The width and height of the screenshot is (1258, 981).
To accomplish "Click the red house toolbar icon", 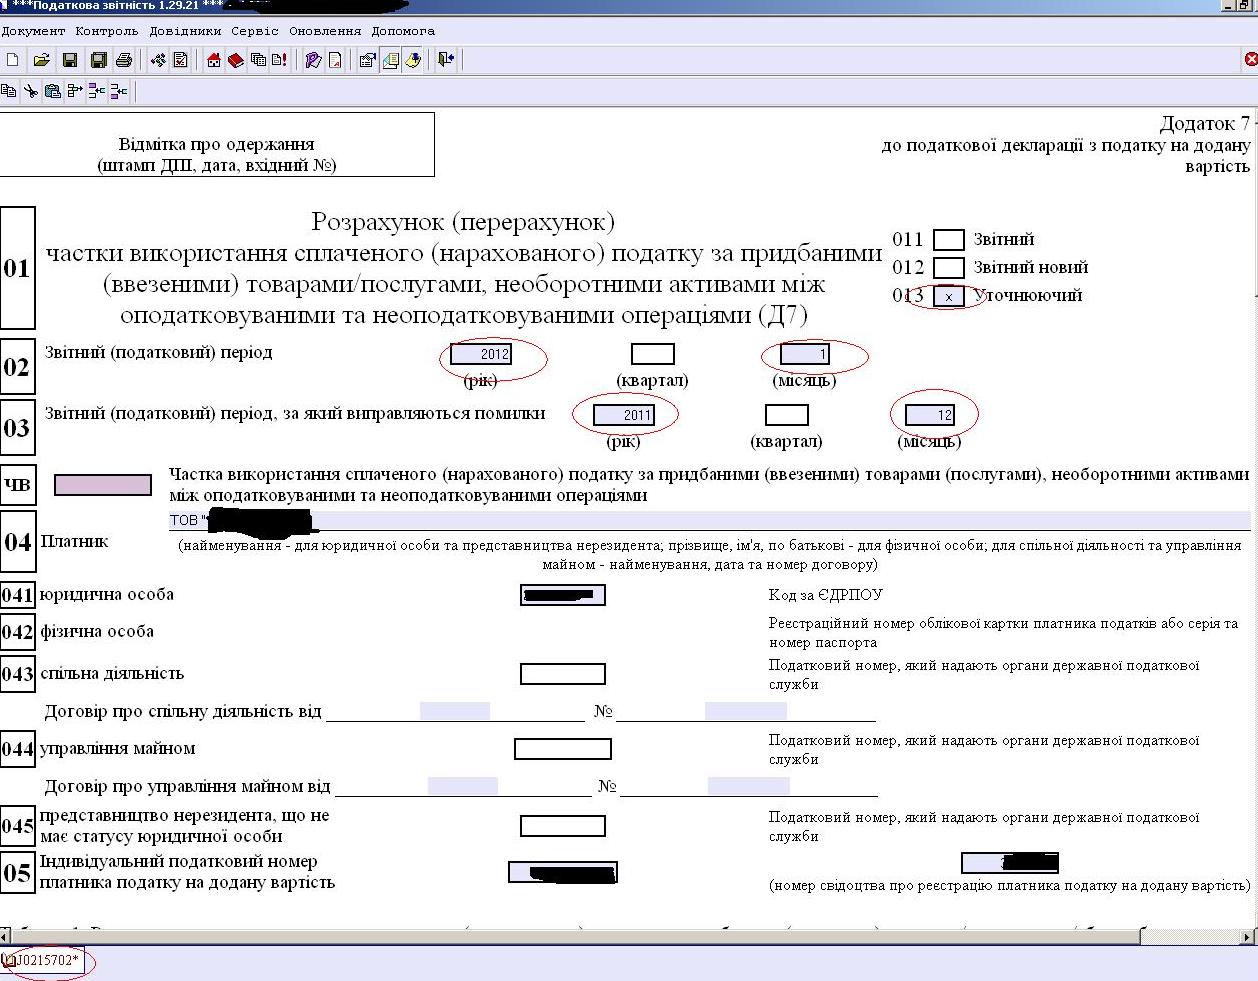I will tap(214, 60).
